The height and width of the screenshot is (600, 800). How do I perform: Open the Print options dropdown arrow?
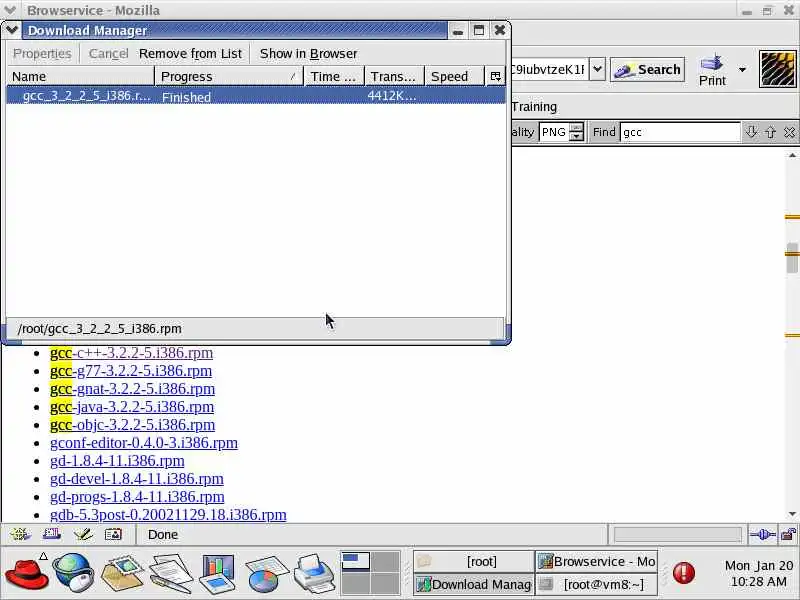(742, 69)
